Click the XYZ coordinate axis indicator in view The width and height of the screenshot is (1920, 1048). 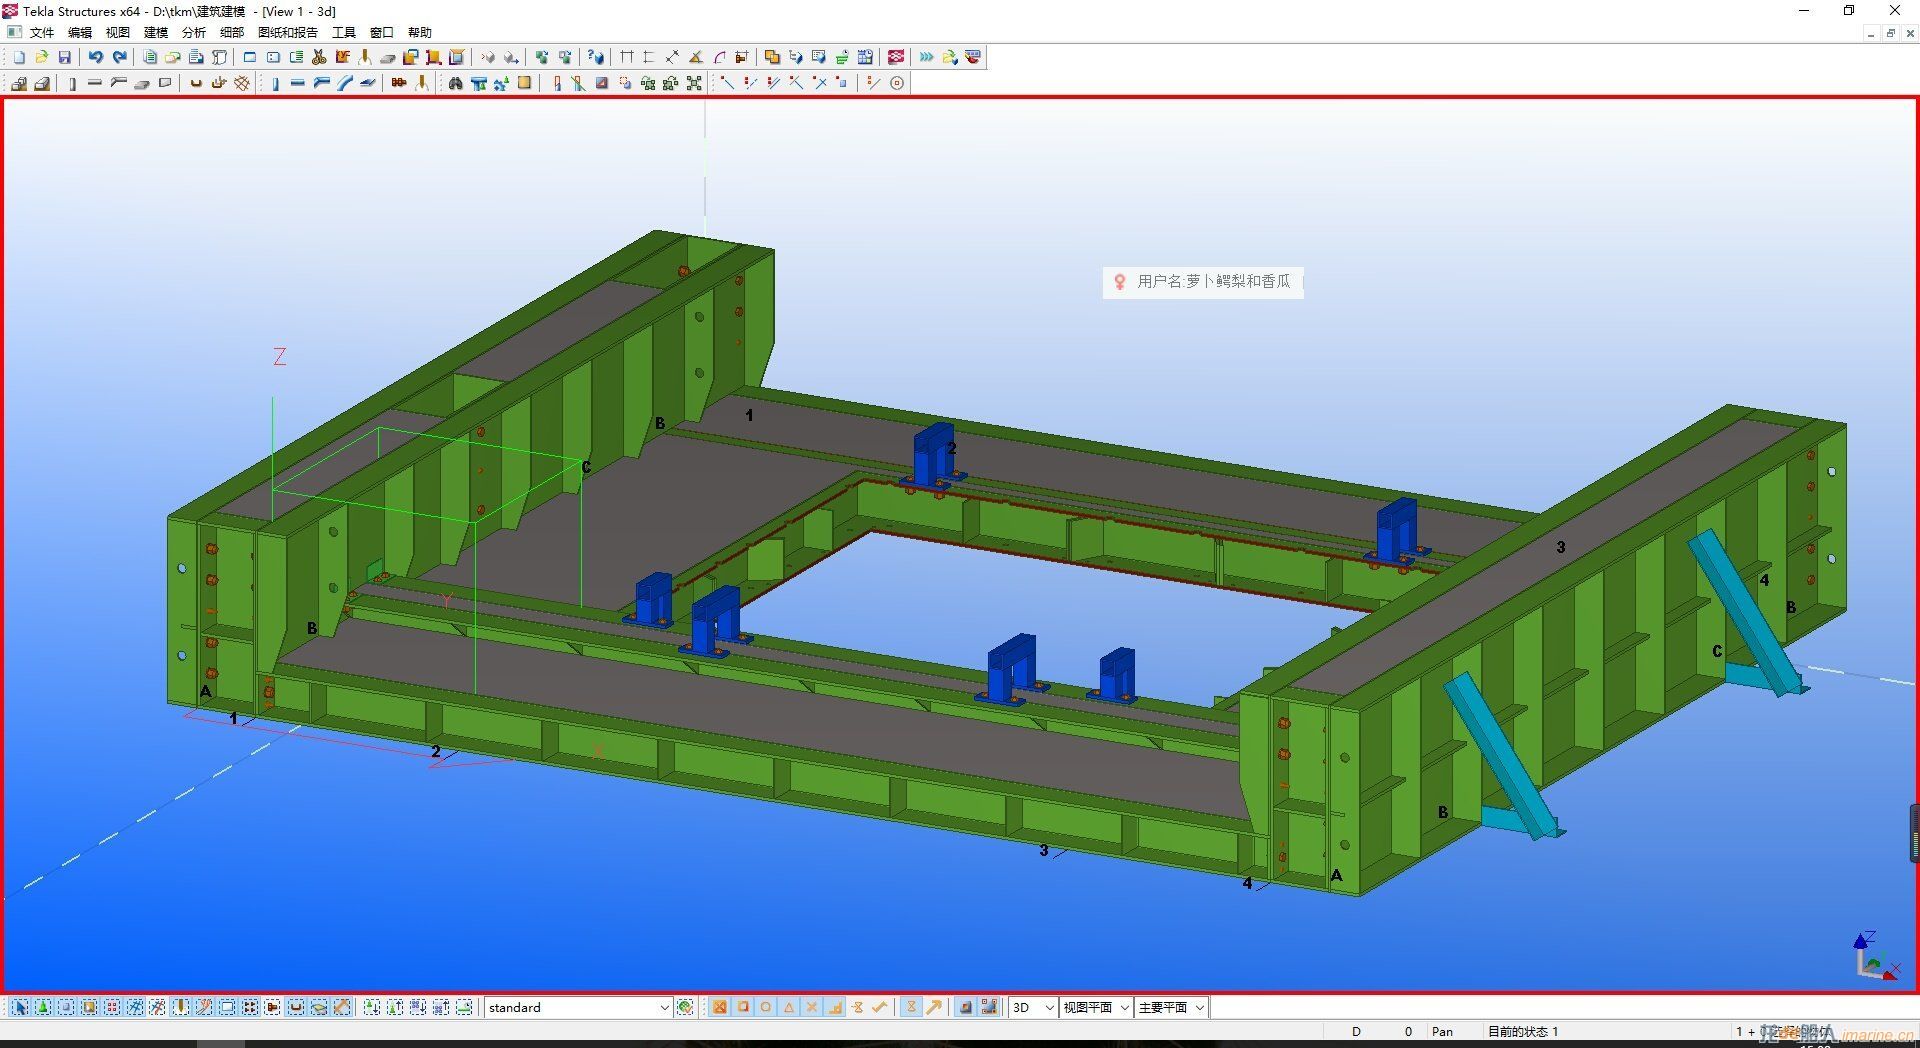[1875, 957]
